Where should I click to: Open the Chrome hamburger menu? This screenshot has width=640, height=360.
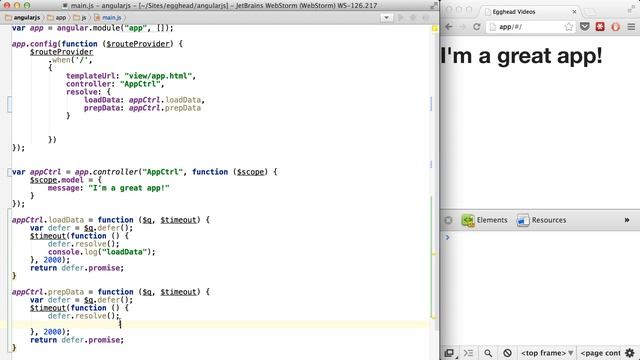pos(631,27)
